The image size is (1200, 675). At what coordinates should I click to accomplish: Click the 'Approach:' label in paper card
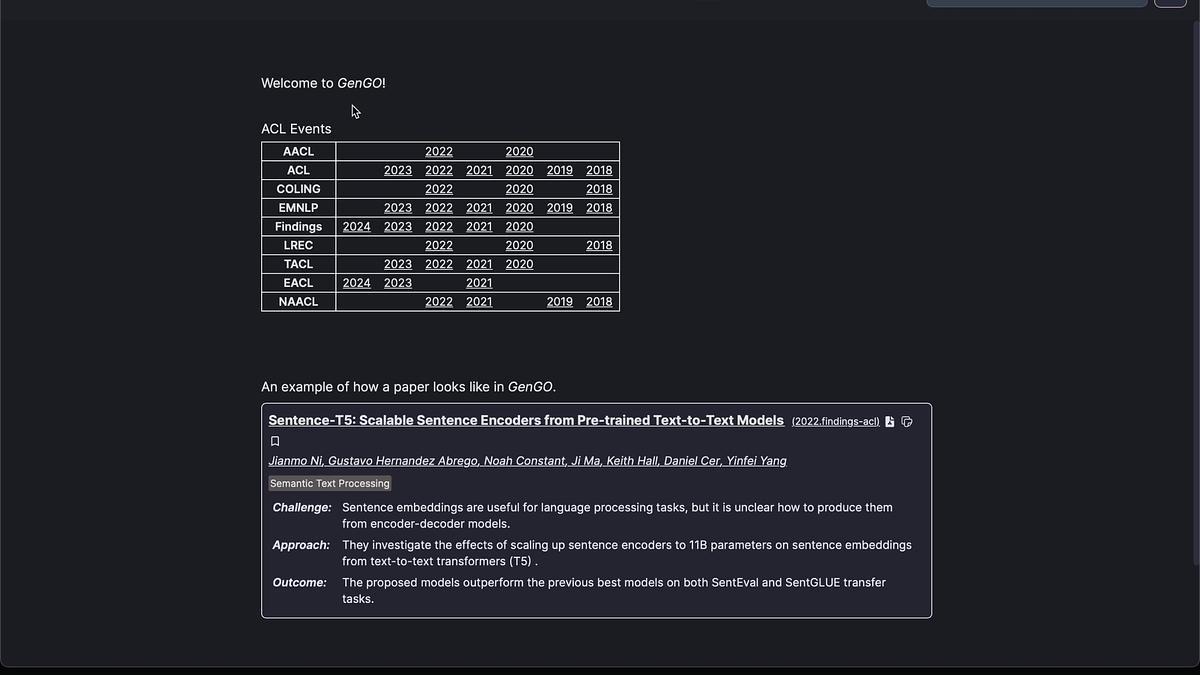pos(301,545)
